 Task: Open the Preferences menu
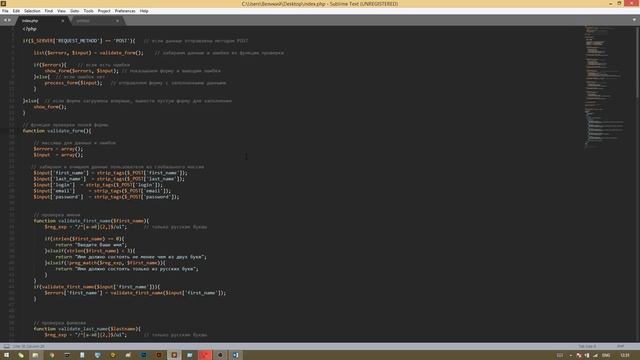click(x=125, y=11)
